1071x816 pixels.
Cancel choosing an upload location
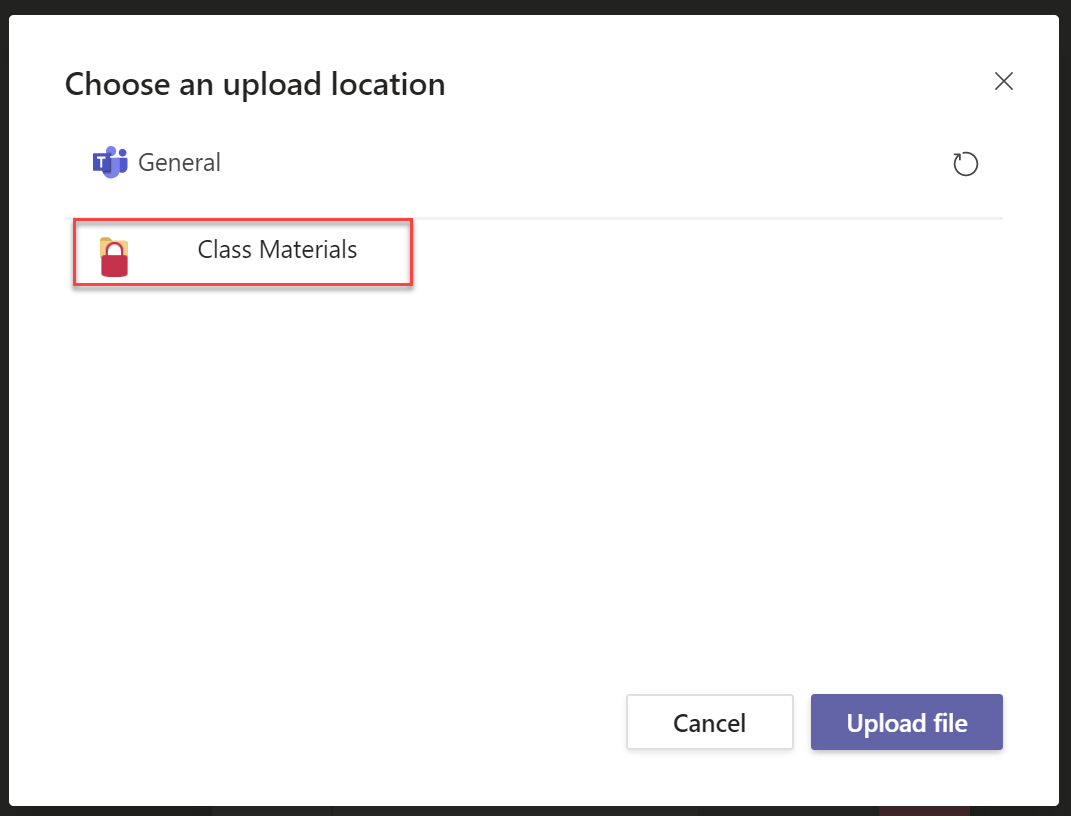coord(709,722)
